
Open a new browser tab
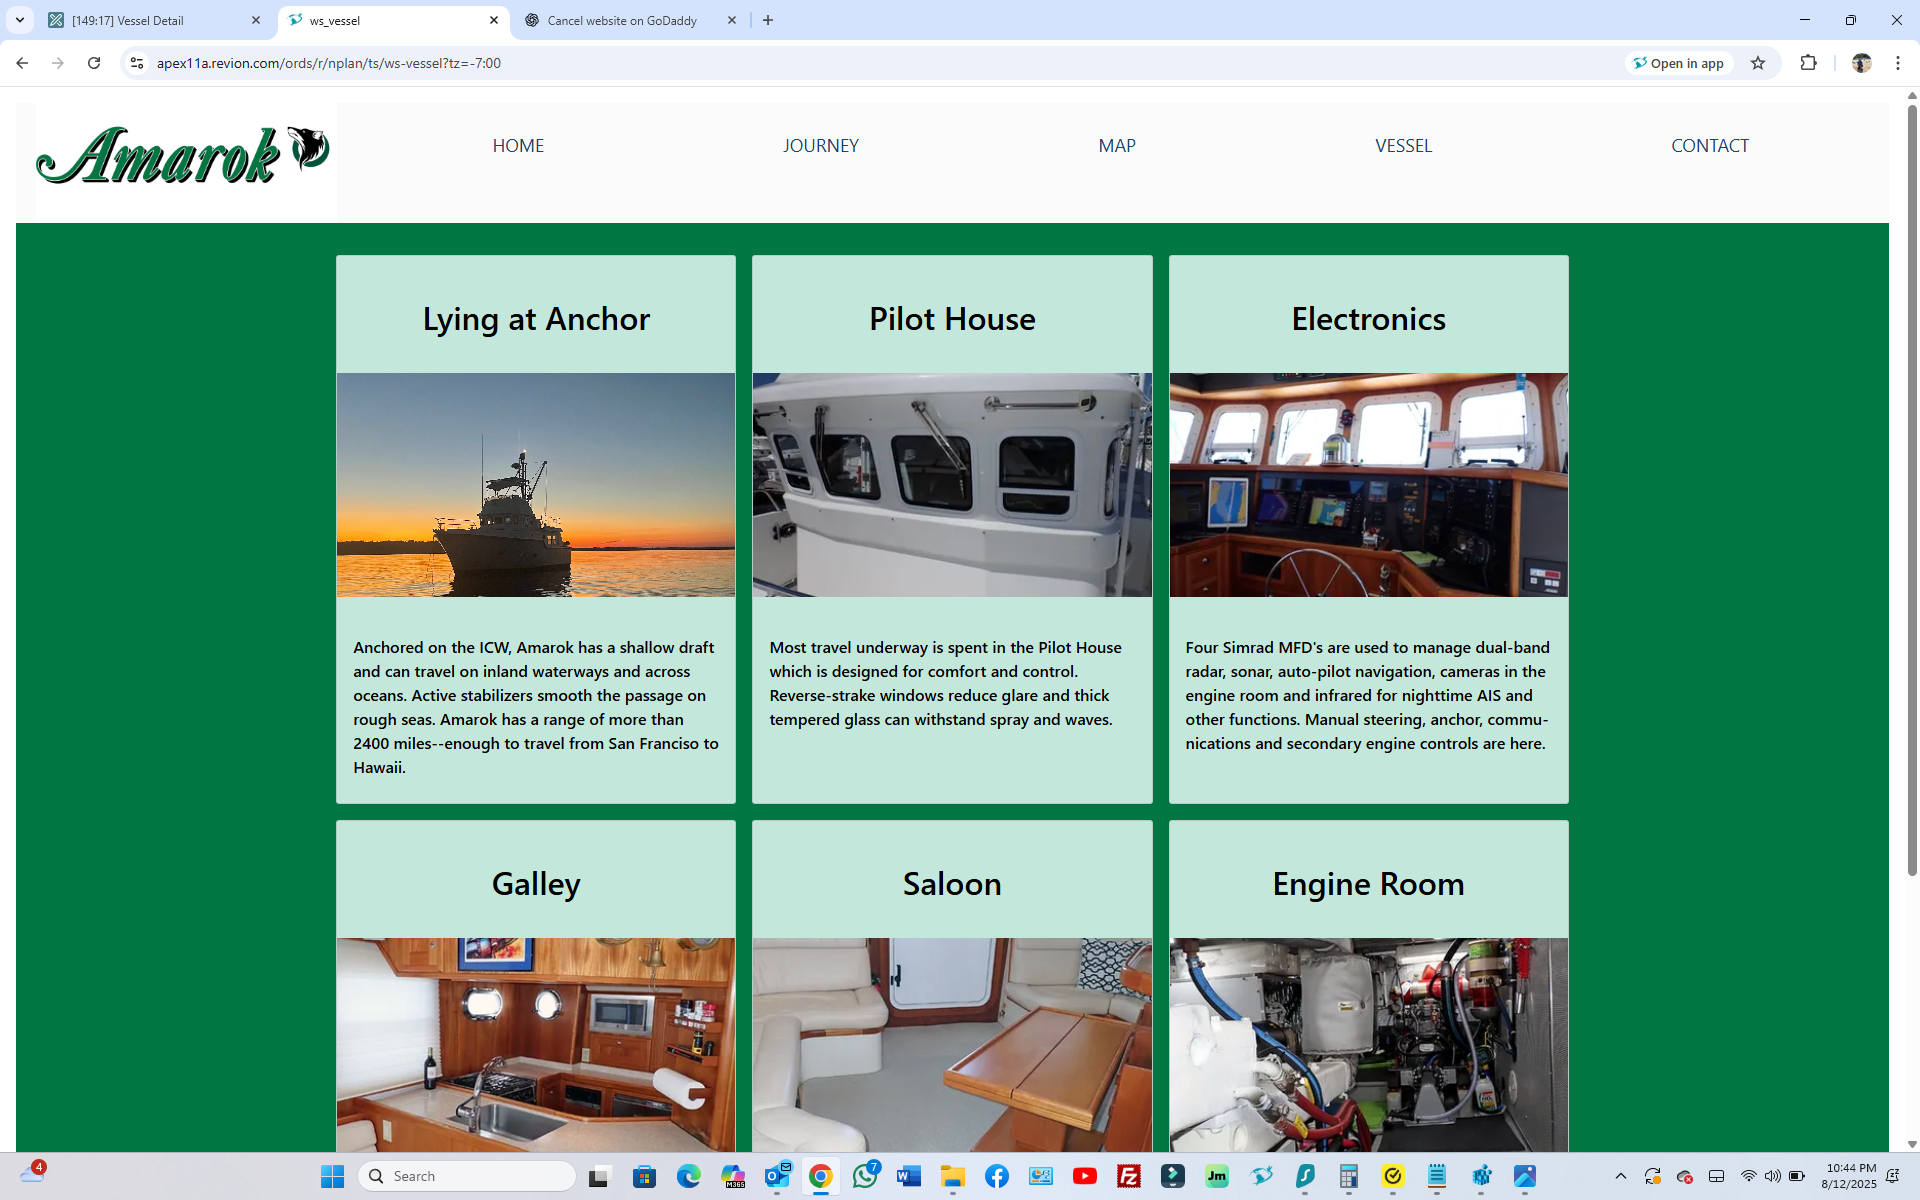768,20
